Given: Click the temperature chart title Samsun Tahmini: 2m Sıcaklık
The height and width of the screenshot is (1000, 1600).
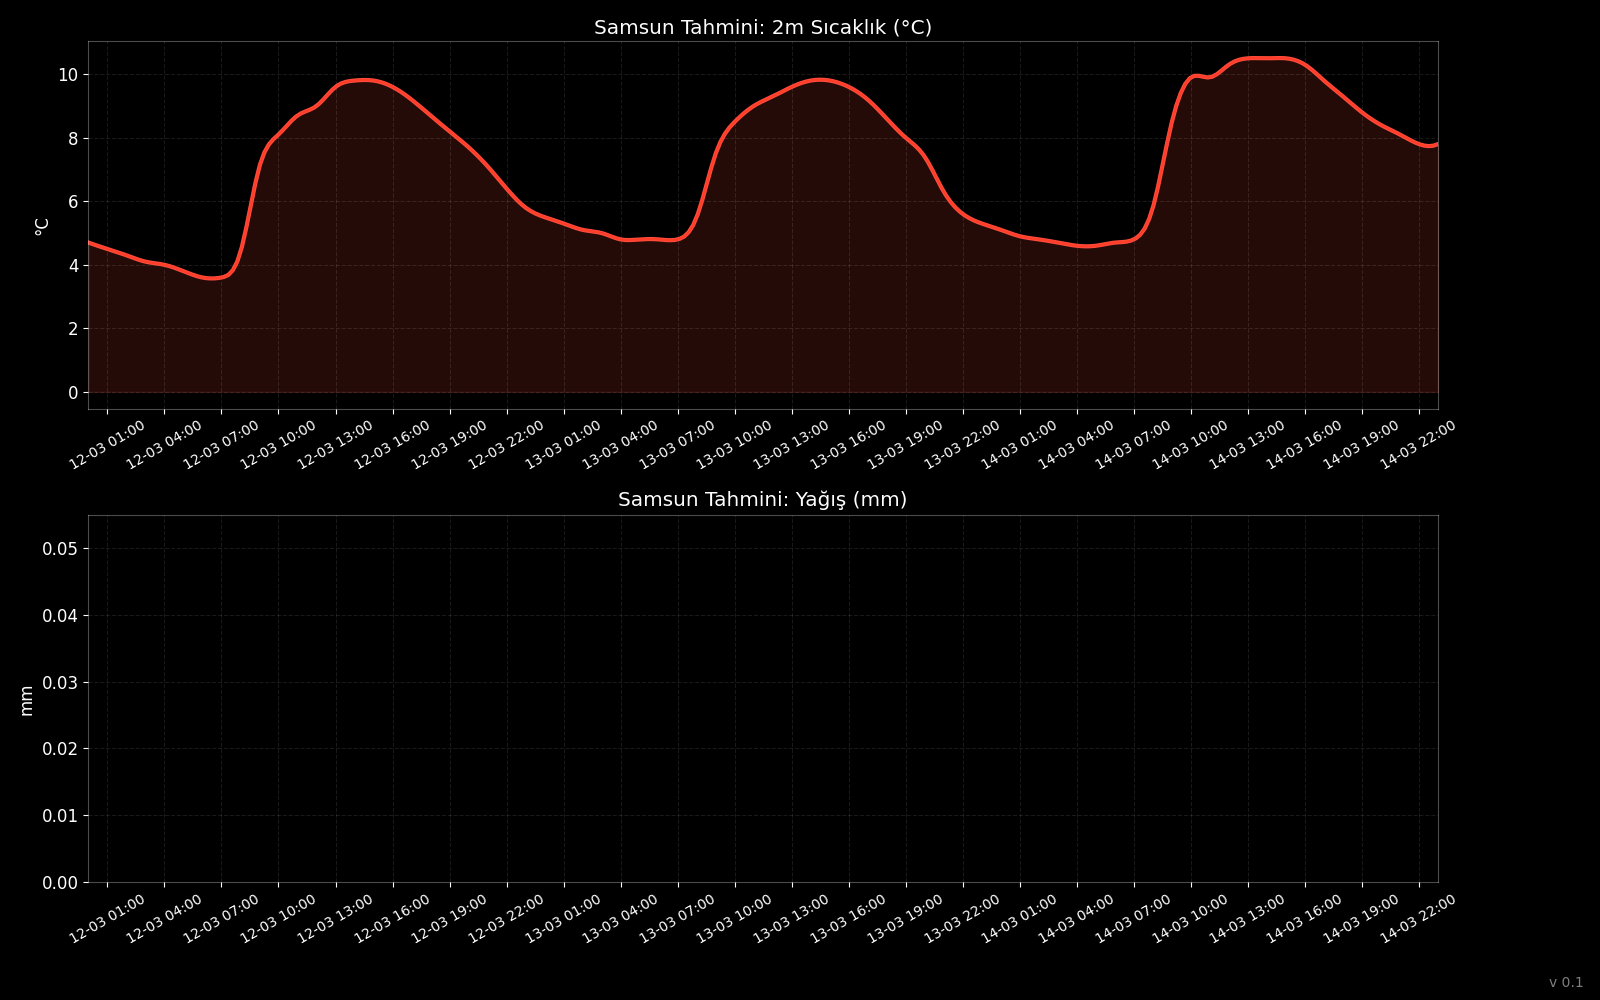Looking at the screenshot, I should (762, 28).
